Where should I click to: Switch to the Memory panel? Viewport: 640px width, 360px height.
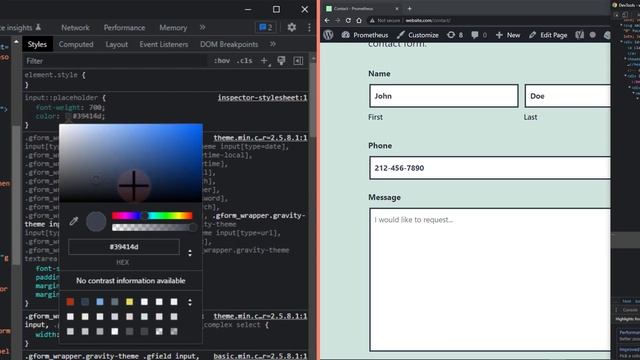pyautogui.click(x=173, y=28)
